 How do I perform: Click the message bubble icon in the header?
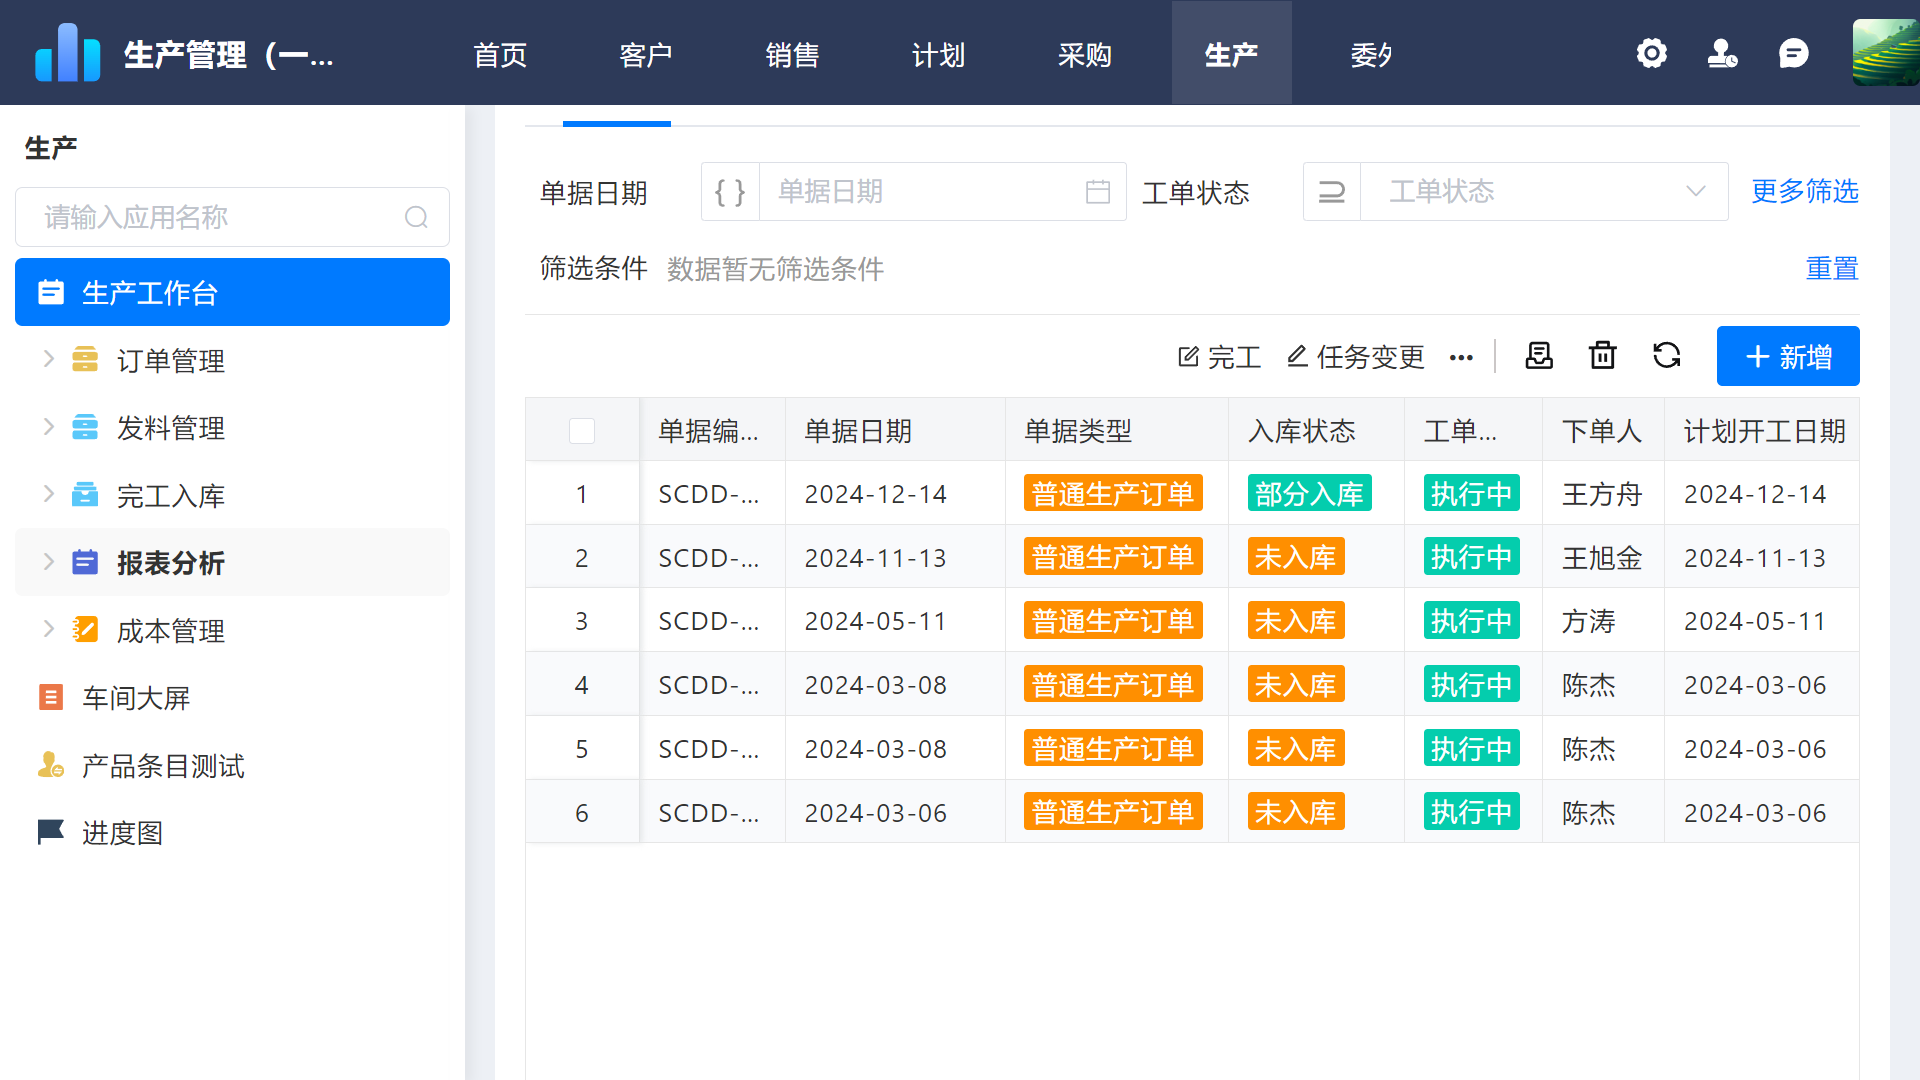[x=1795, y=53]
